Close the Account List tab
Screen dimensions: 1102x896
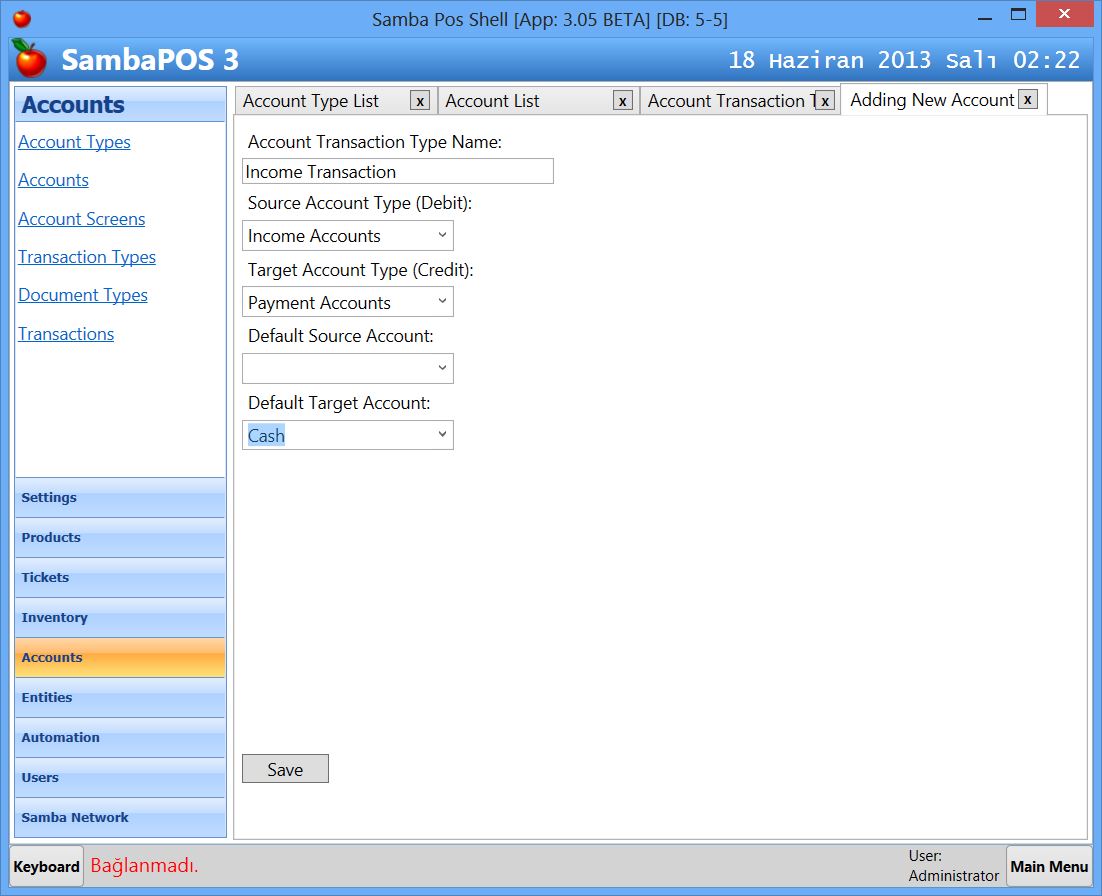point(623,100)
